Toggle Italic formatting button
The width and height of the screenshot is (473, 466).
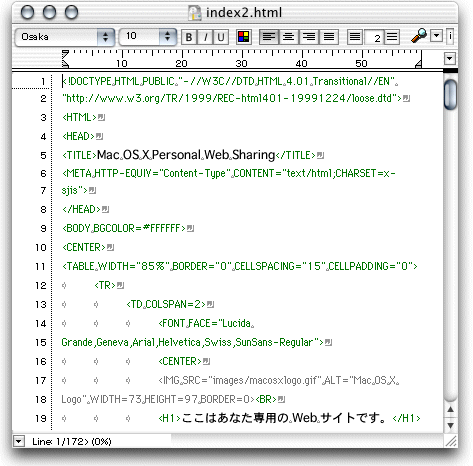pos(205,37)
